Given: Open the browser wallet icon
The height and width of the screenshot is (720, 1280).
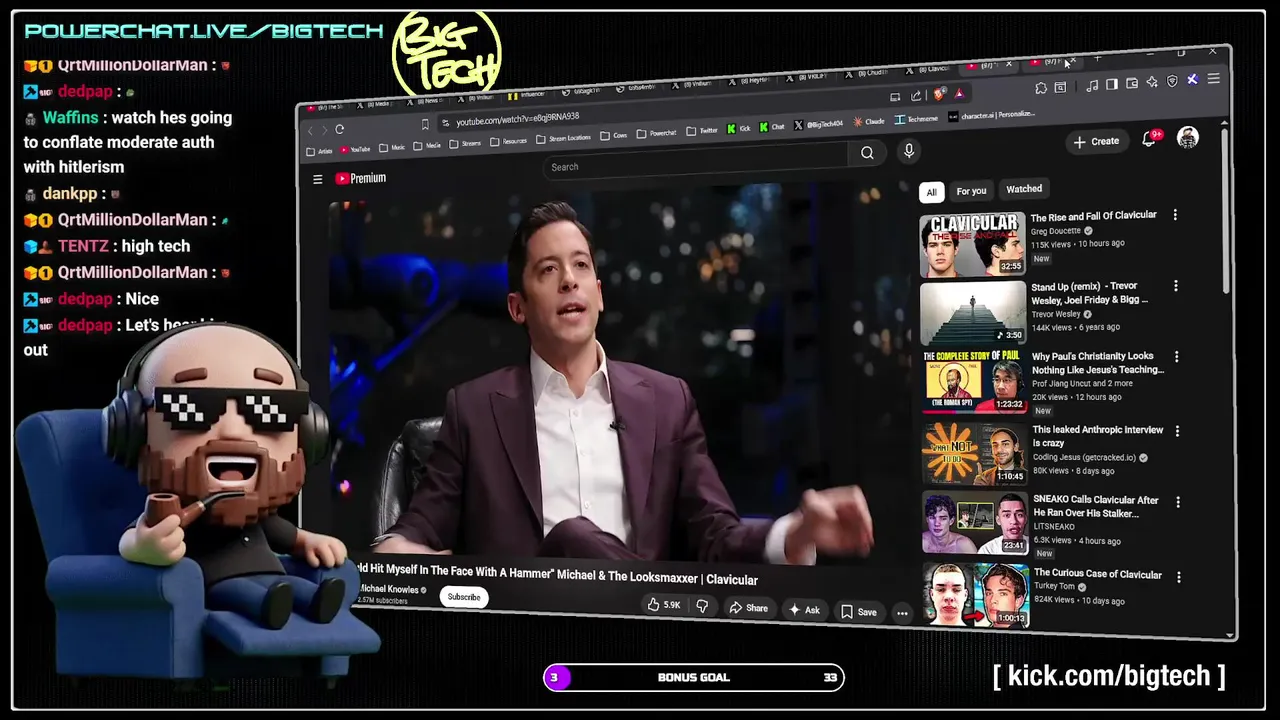Looking at the screenshot, I should point(1132,83).
